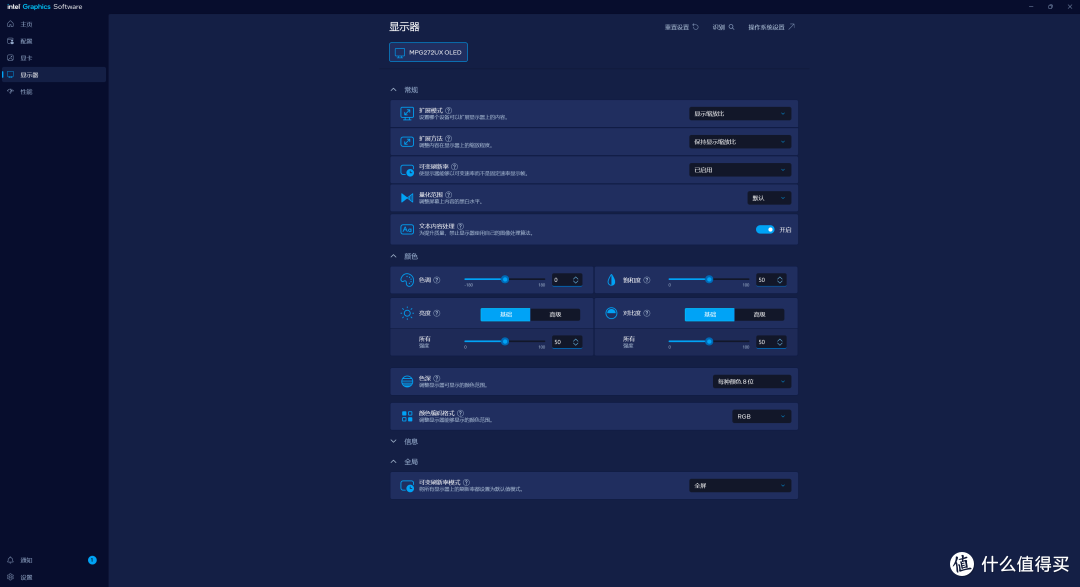Click the contrast value stepper arrows
The width and height of the screenshot is (1080, 587).
pos(780,342)
